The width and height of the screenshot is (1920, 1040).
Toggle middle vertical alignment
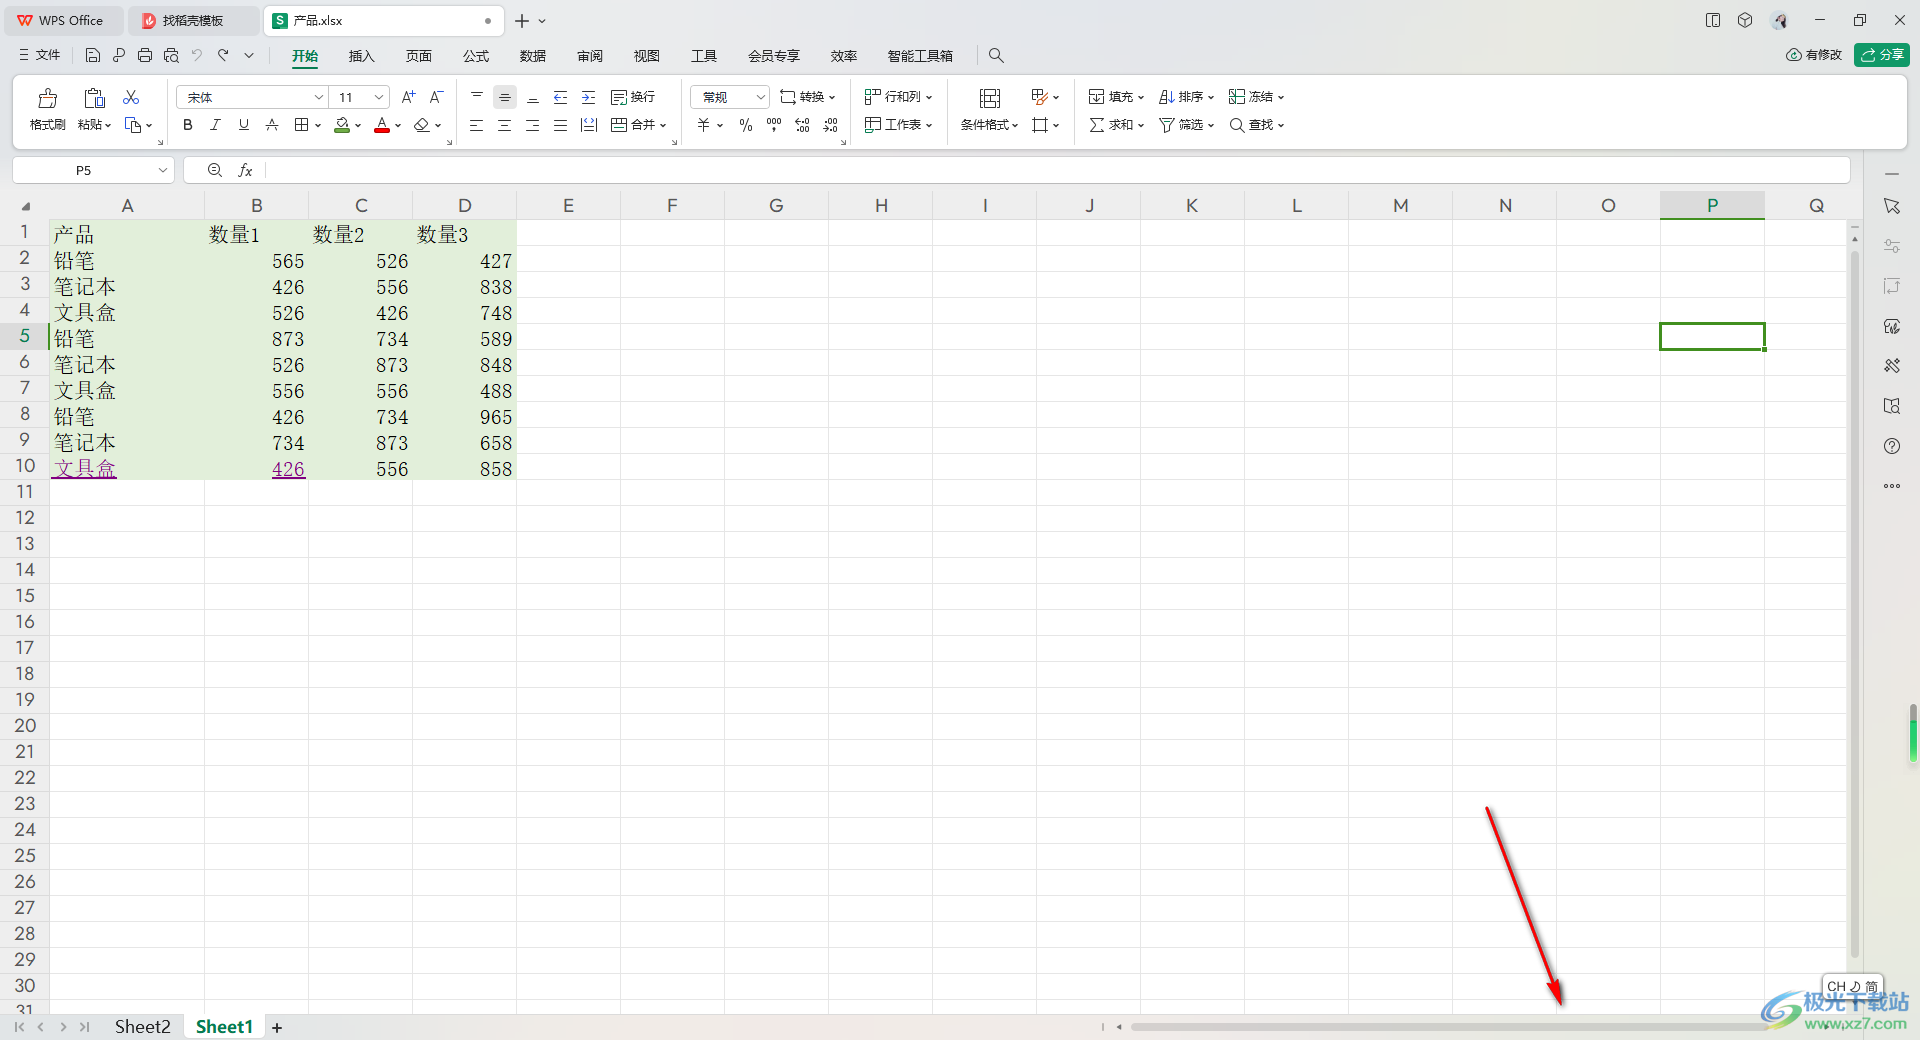(505, 97)
